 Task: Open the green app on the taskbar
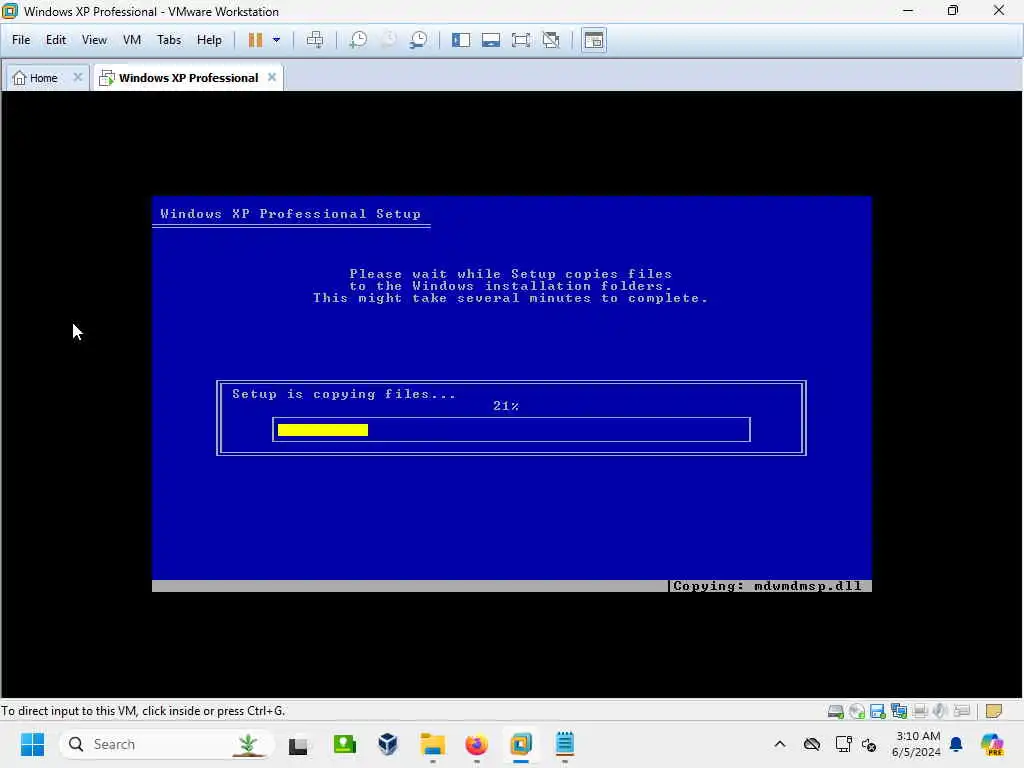(x=344, y=744)
